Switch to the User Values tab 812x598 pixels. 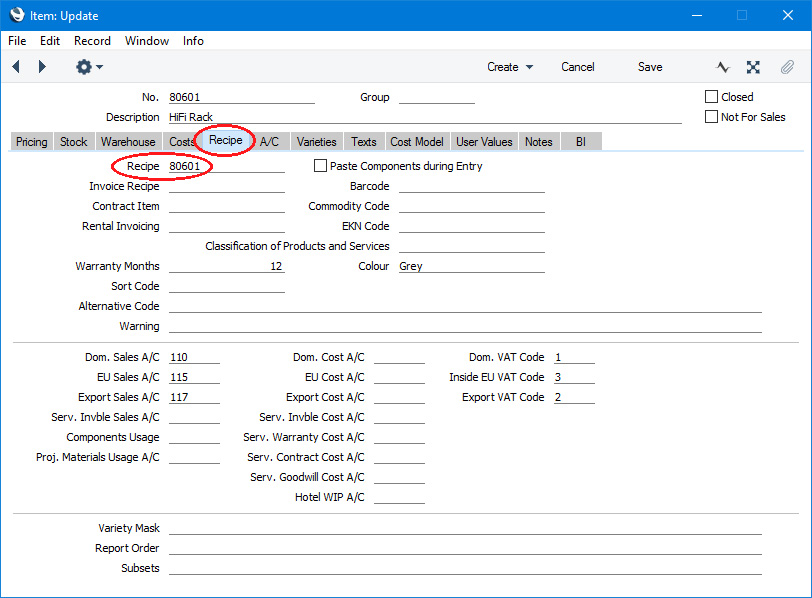(x=484, y=141)
